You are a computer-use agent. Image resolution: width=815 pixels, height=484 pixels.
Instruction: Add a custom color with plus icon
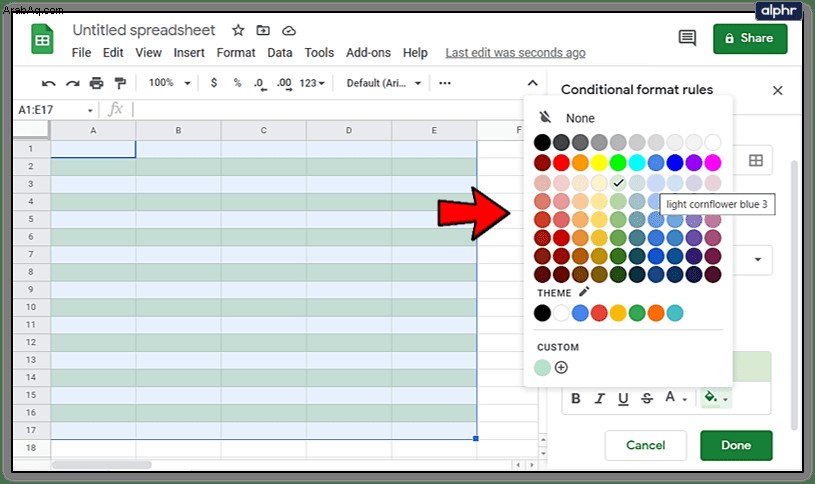[x=561, y=368]
